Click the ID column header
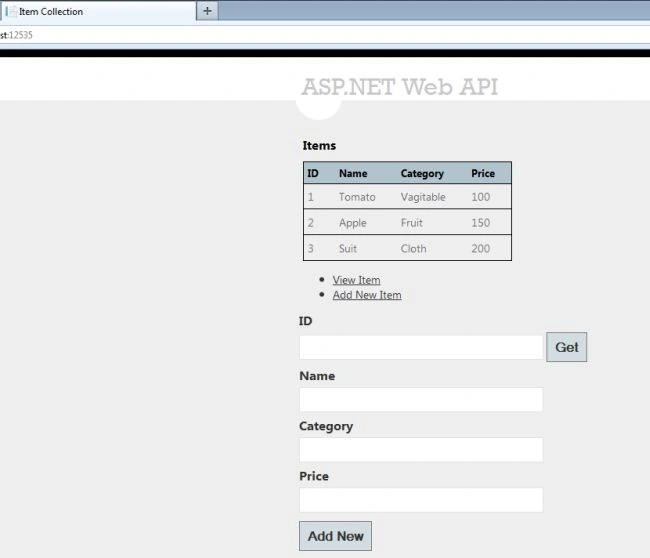The image size is (650, 558). 313,173
